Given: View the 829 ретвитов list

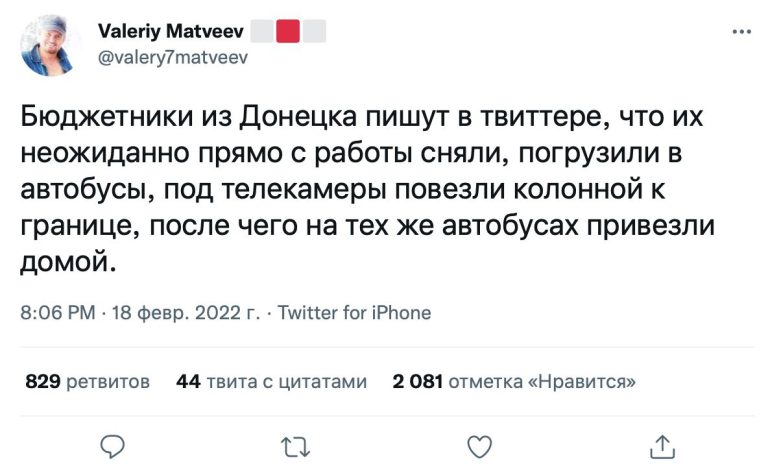Looking at the screenshot, I should point(88,381).
